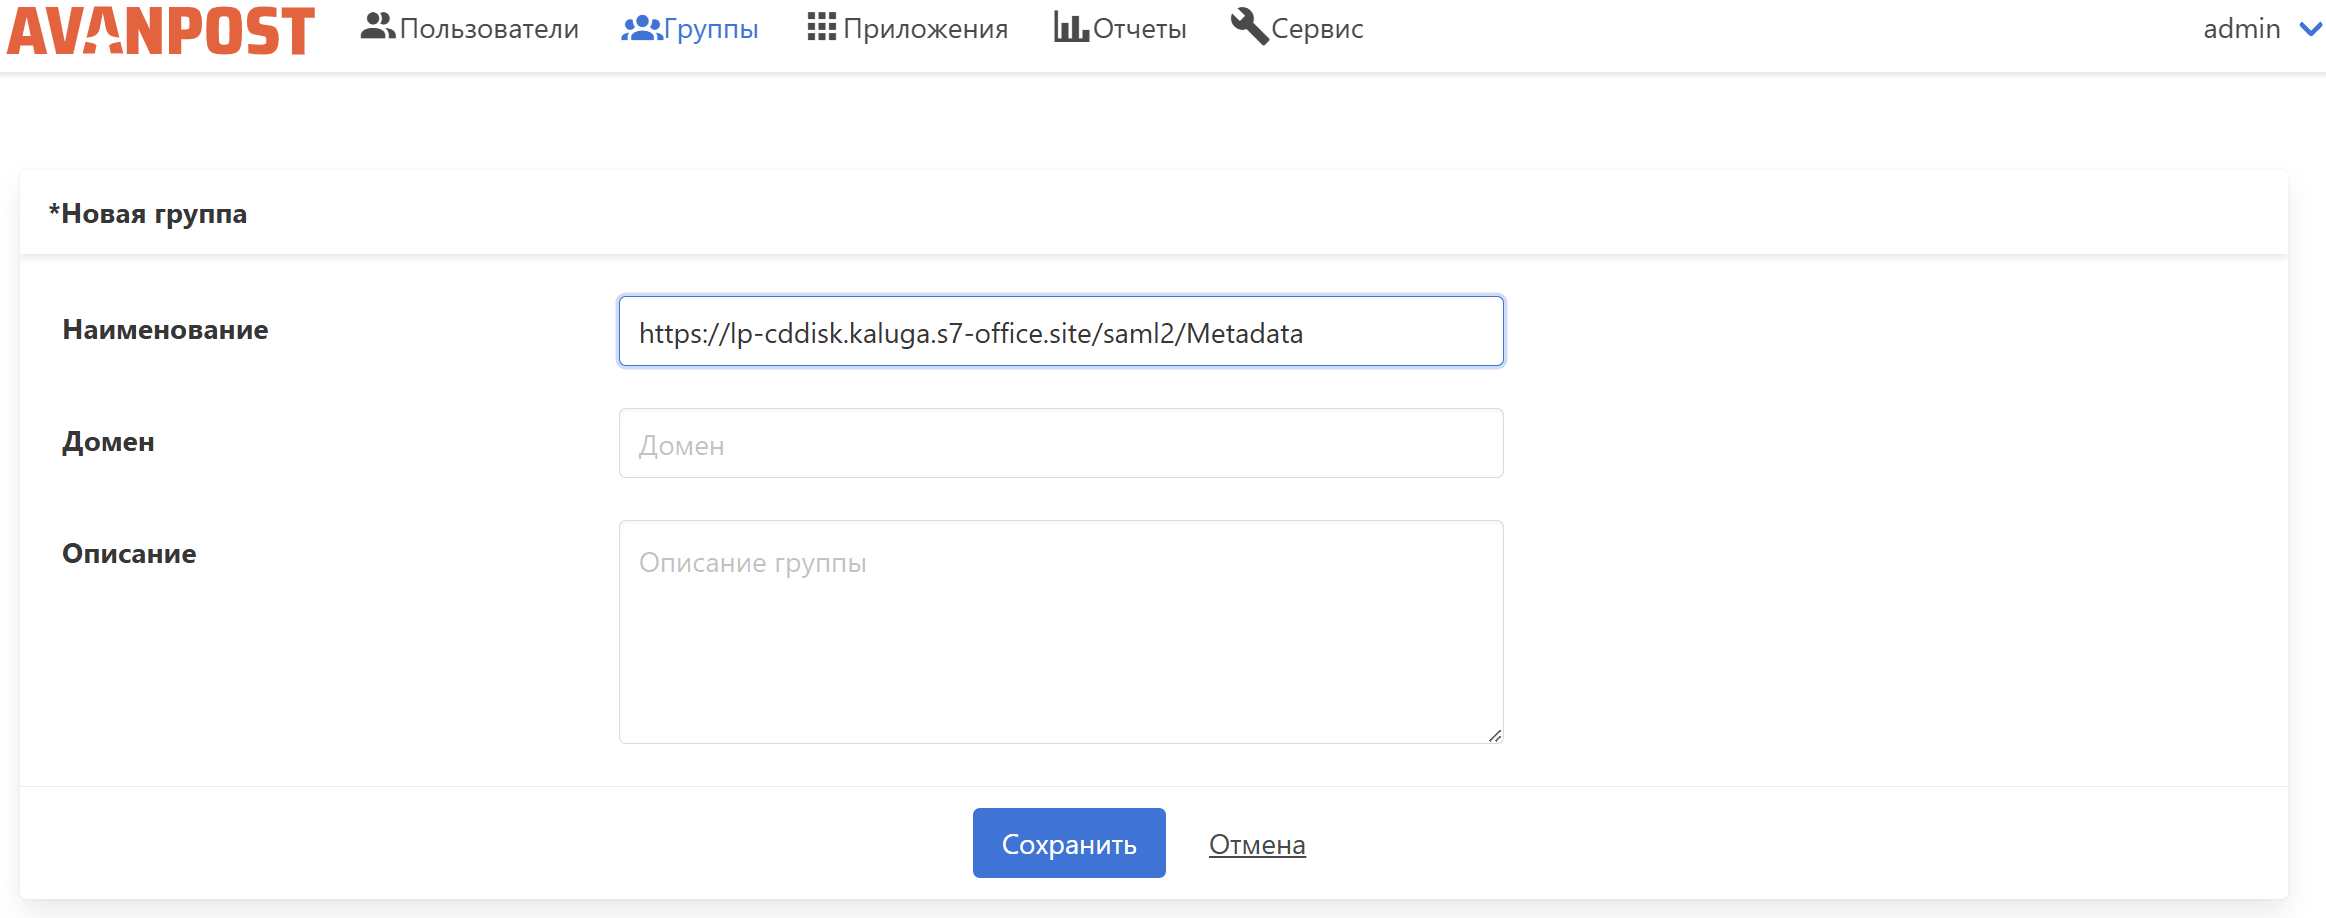The height and width of the screenshot is (918, 2326).
Task: Click the users silhouette icon
Action: [378, 27]
